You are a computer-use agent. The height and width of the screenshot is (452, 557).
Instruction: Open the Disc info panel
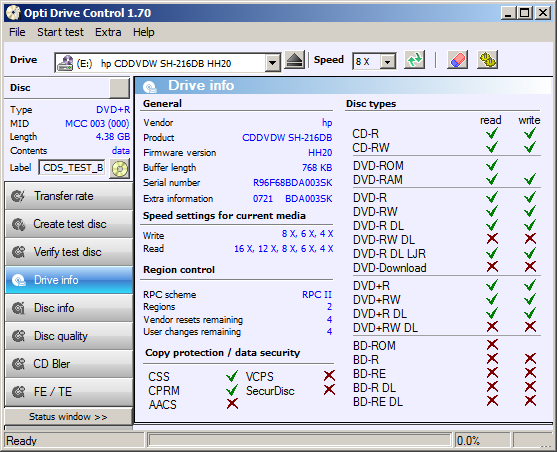[69, 308]
